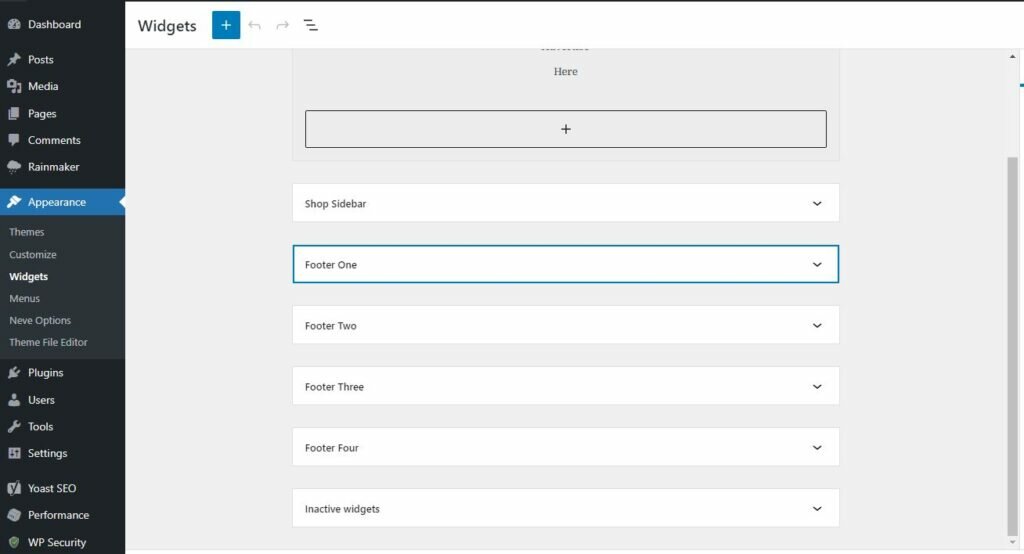Open the Themes submenu item

point(27,232)
